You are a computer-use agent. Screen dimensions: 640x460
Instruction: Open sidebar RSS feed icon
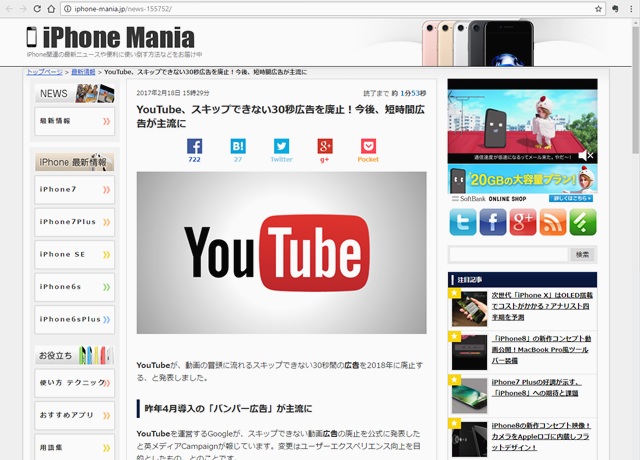click(553, 222)
